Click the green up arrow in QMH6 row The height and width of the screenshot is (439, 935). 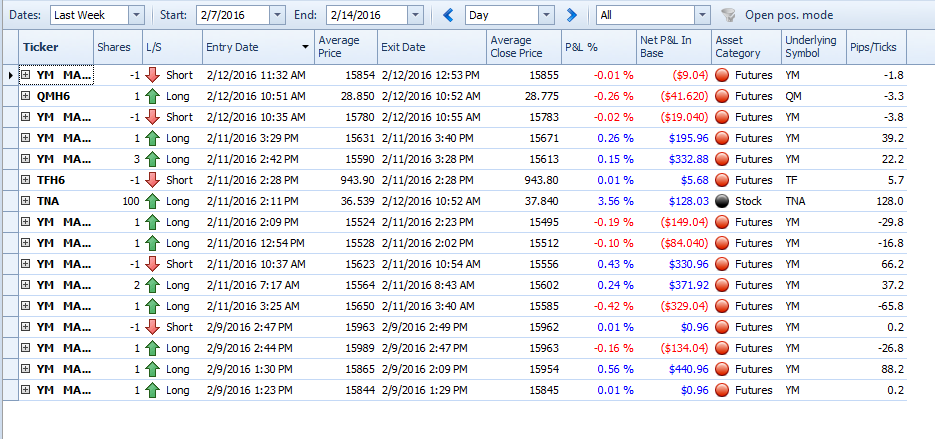point(153,96)
